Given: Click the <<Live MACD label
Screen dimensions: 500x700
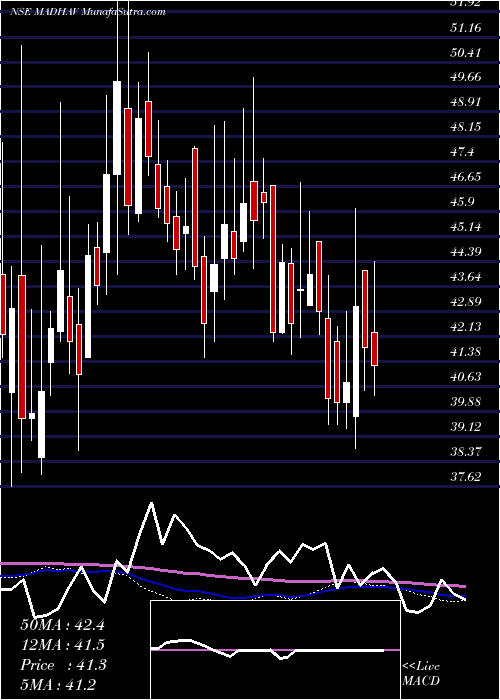Looking at the screenshot, I should pos(421,674).
